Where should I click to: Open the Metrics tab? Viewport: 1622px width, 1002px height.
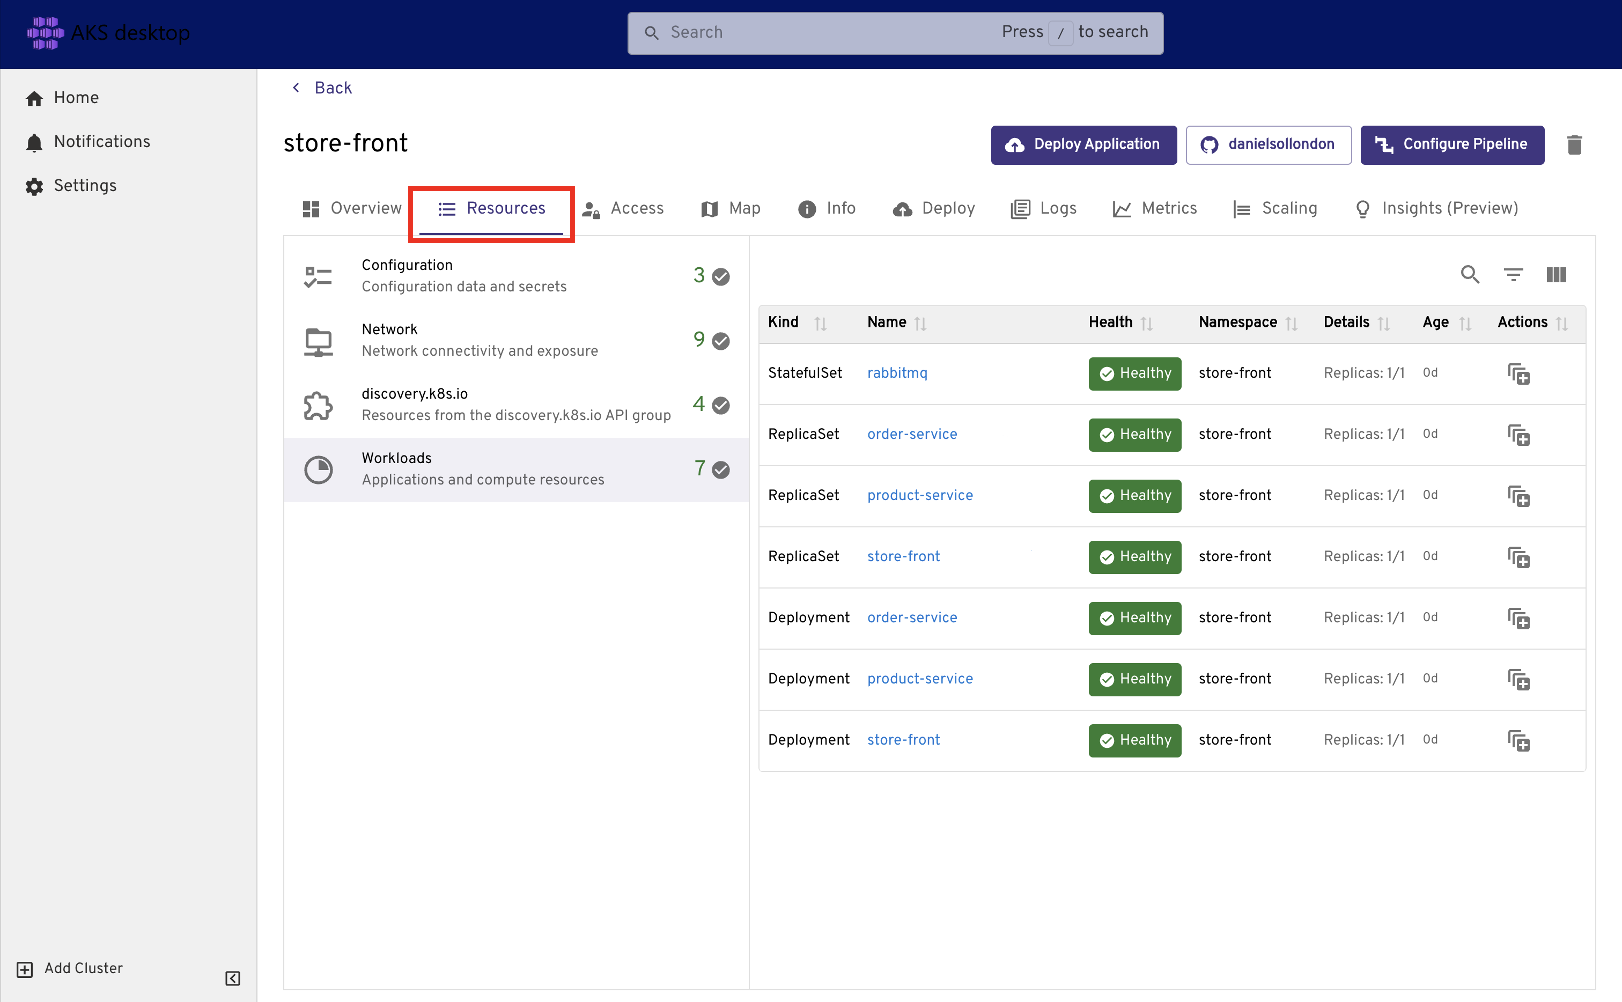coord(1155,208)
